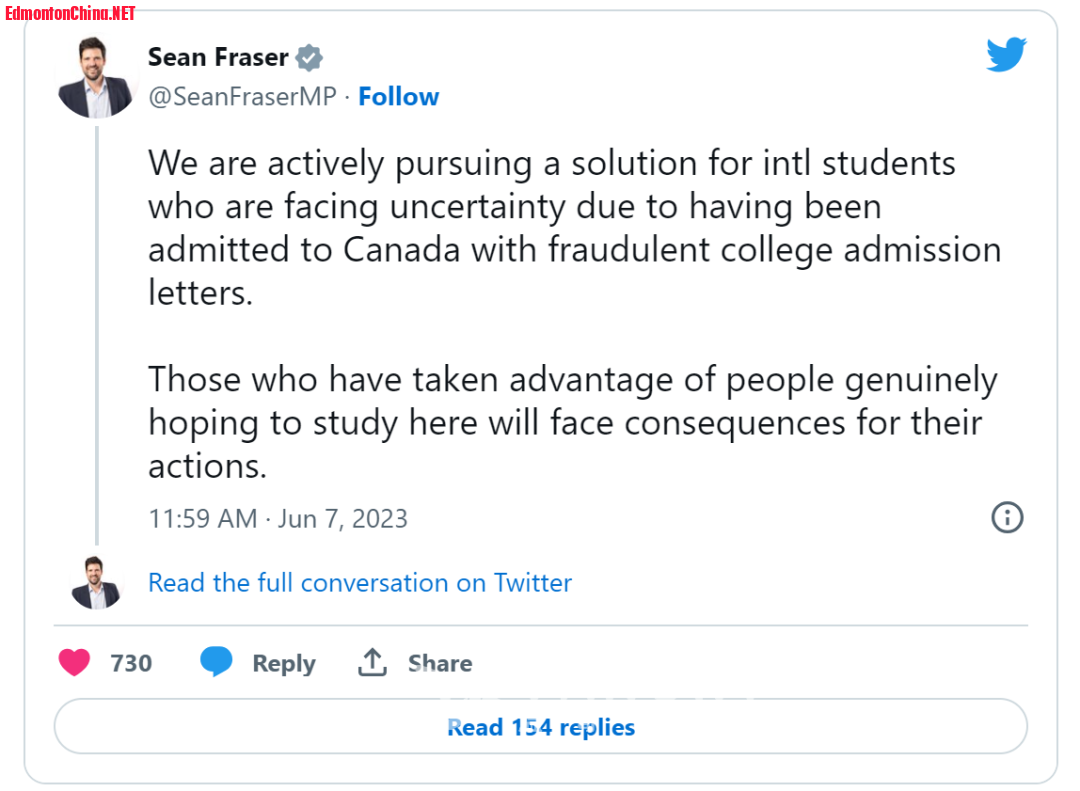The height and width of the screenshot is (791, 1080).
Task: Click the tweet paragraph about intl students
Action: pyautogui.click(x=574, y=228)
